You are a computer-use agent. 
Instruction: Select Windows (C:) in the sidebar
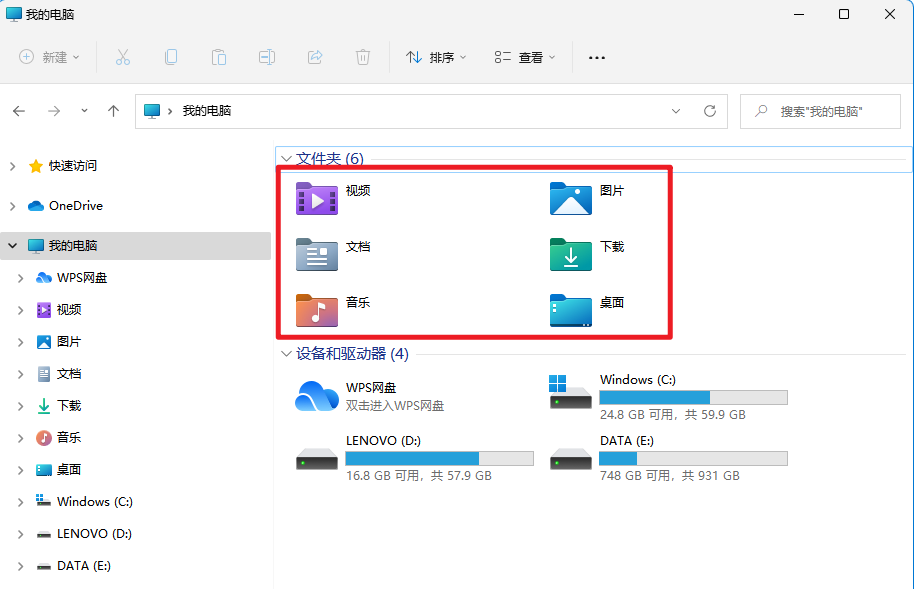pos(94,502)
